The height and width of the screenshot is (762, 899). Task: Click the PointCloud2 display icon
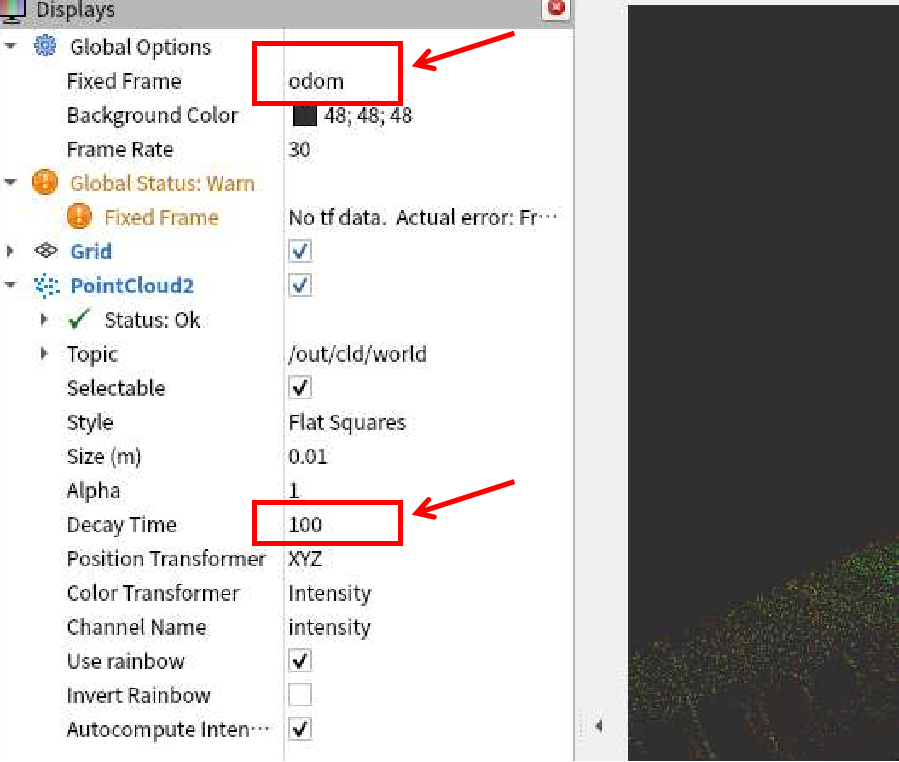click(x=45, y=285)
